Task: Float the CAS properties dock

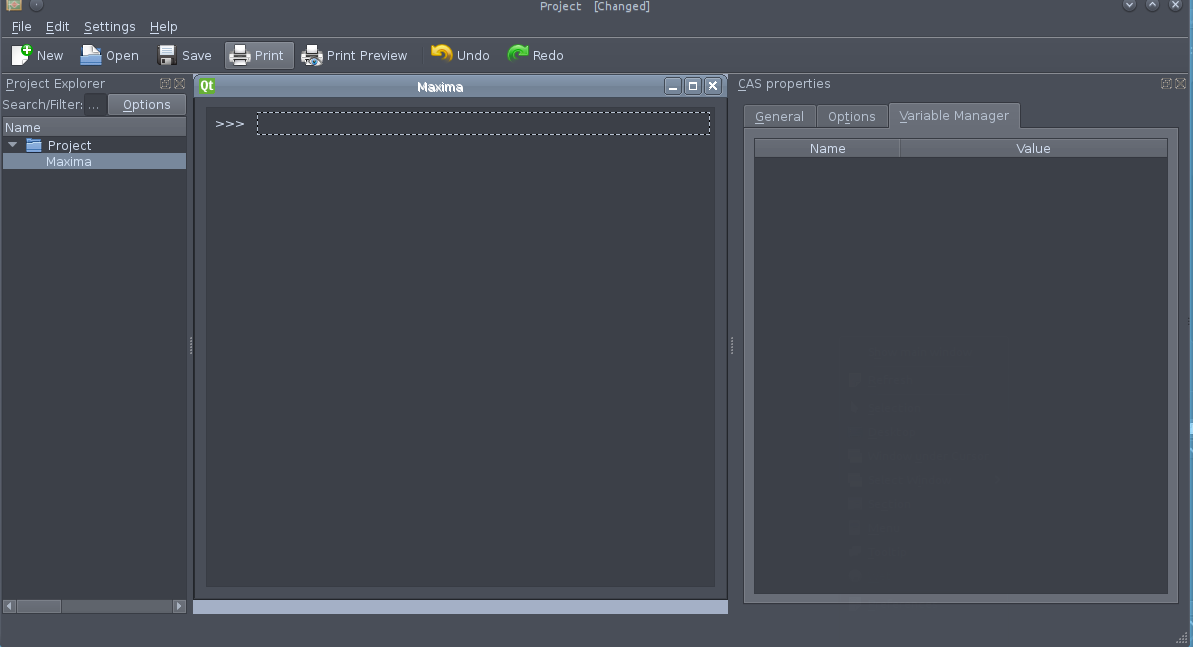Action: click(x=1166, y=84)
